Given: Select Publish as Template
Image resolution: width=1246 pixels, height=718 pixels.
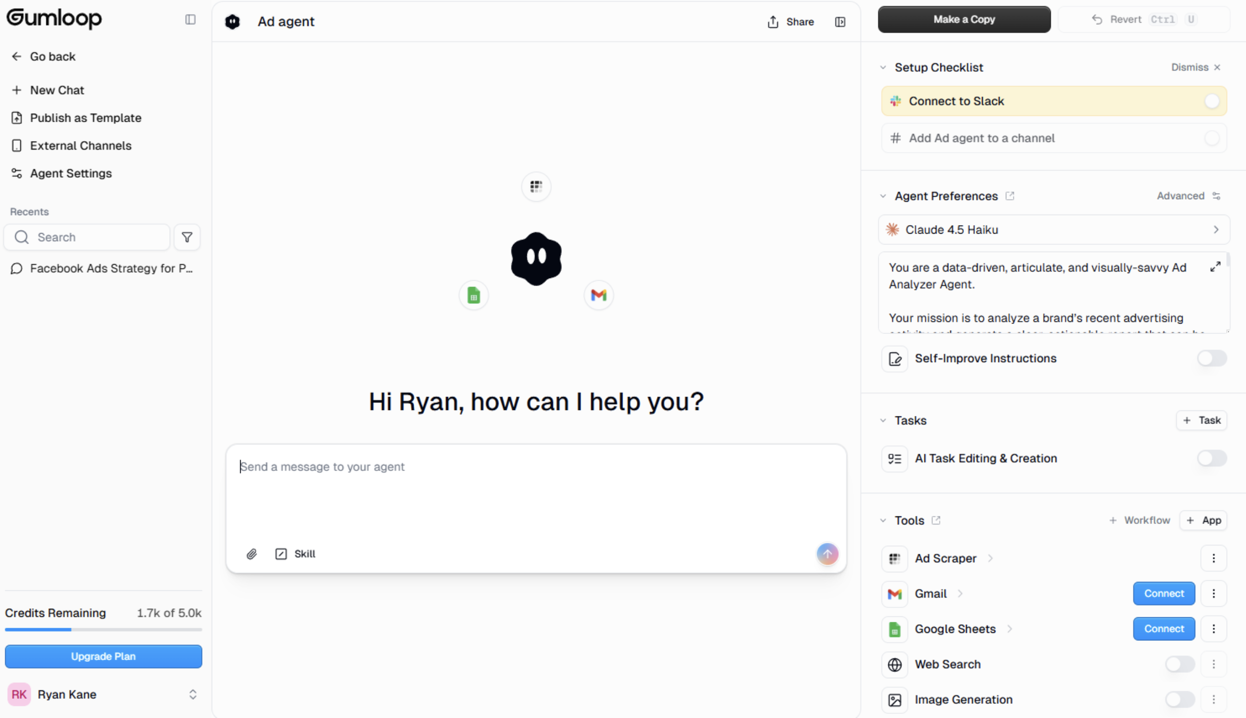Looking at the screenshot, I should tap(76, 118).
